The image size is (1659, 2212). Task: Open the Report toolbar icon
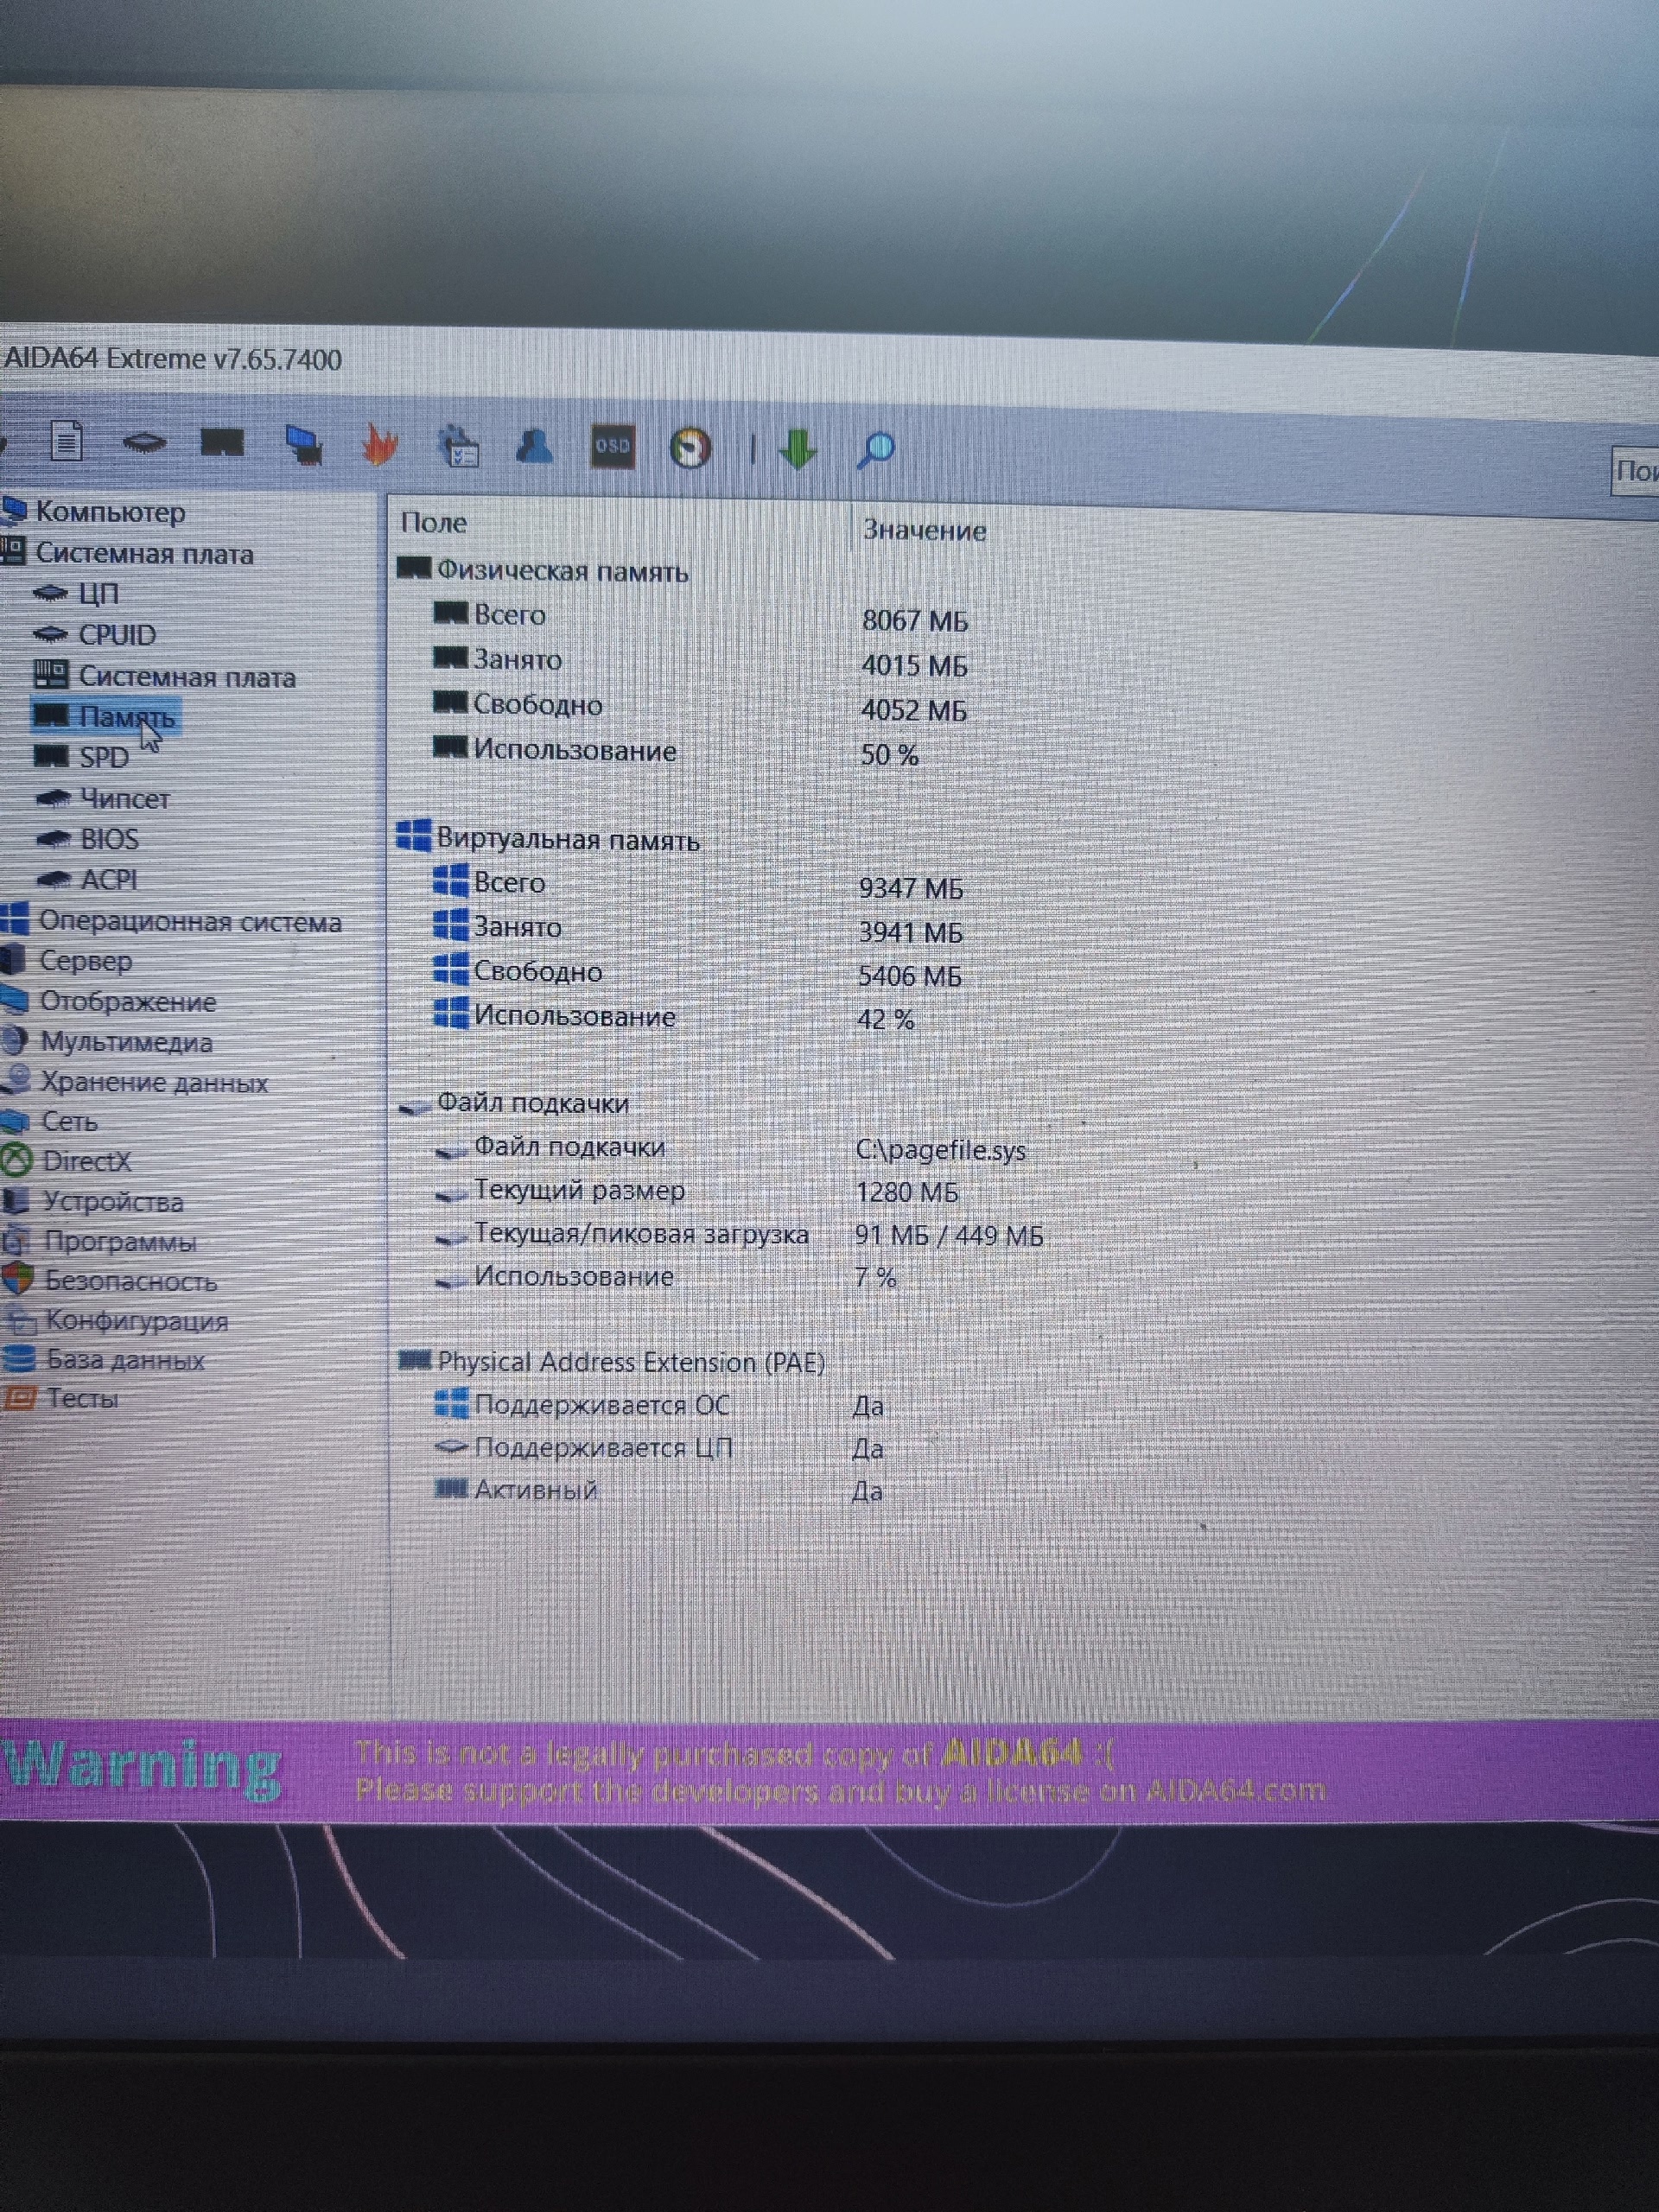[x=66, y=440]
